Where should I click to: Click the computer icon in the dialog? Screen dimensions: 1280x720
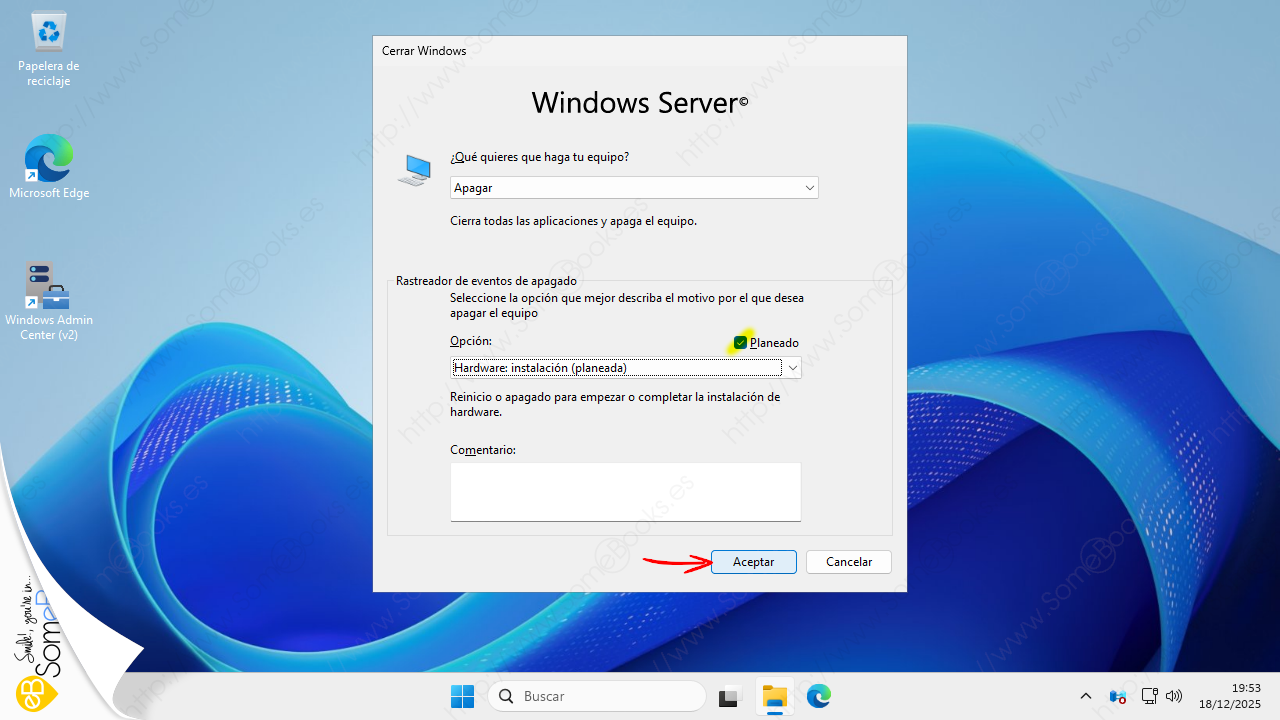[414, 171]
